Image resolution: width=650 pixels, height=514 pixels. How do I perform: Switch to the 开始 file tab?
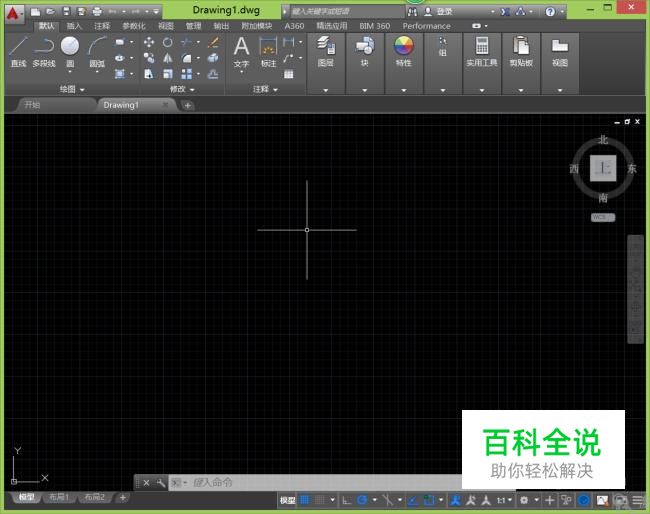(32, 105)
